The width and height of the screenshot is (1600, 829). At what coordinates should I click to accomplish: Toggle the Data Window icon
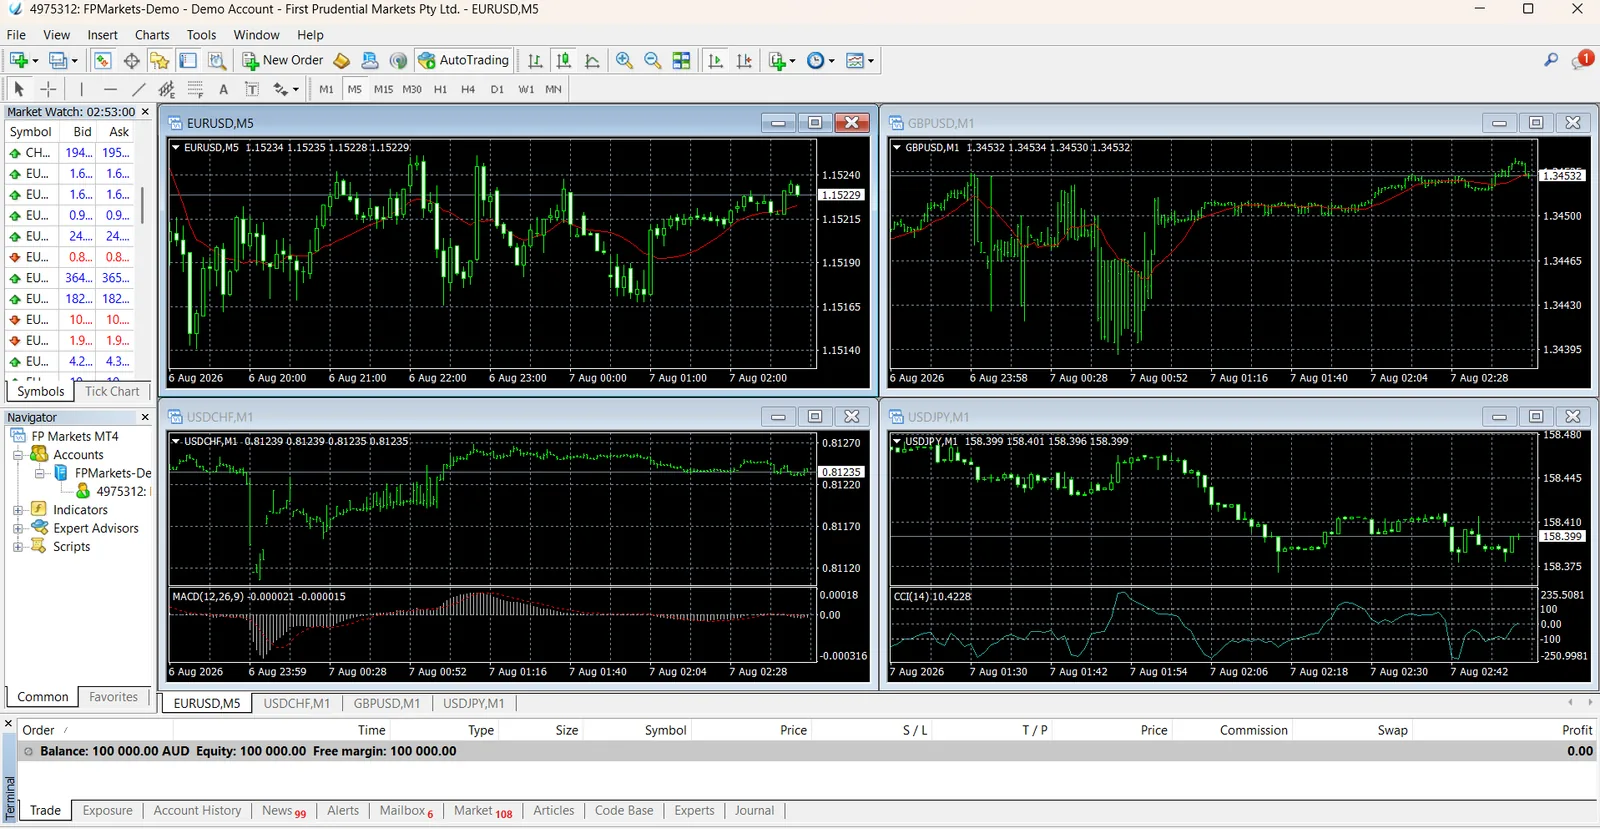tap(131, 60)
